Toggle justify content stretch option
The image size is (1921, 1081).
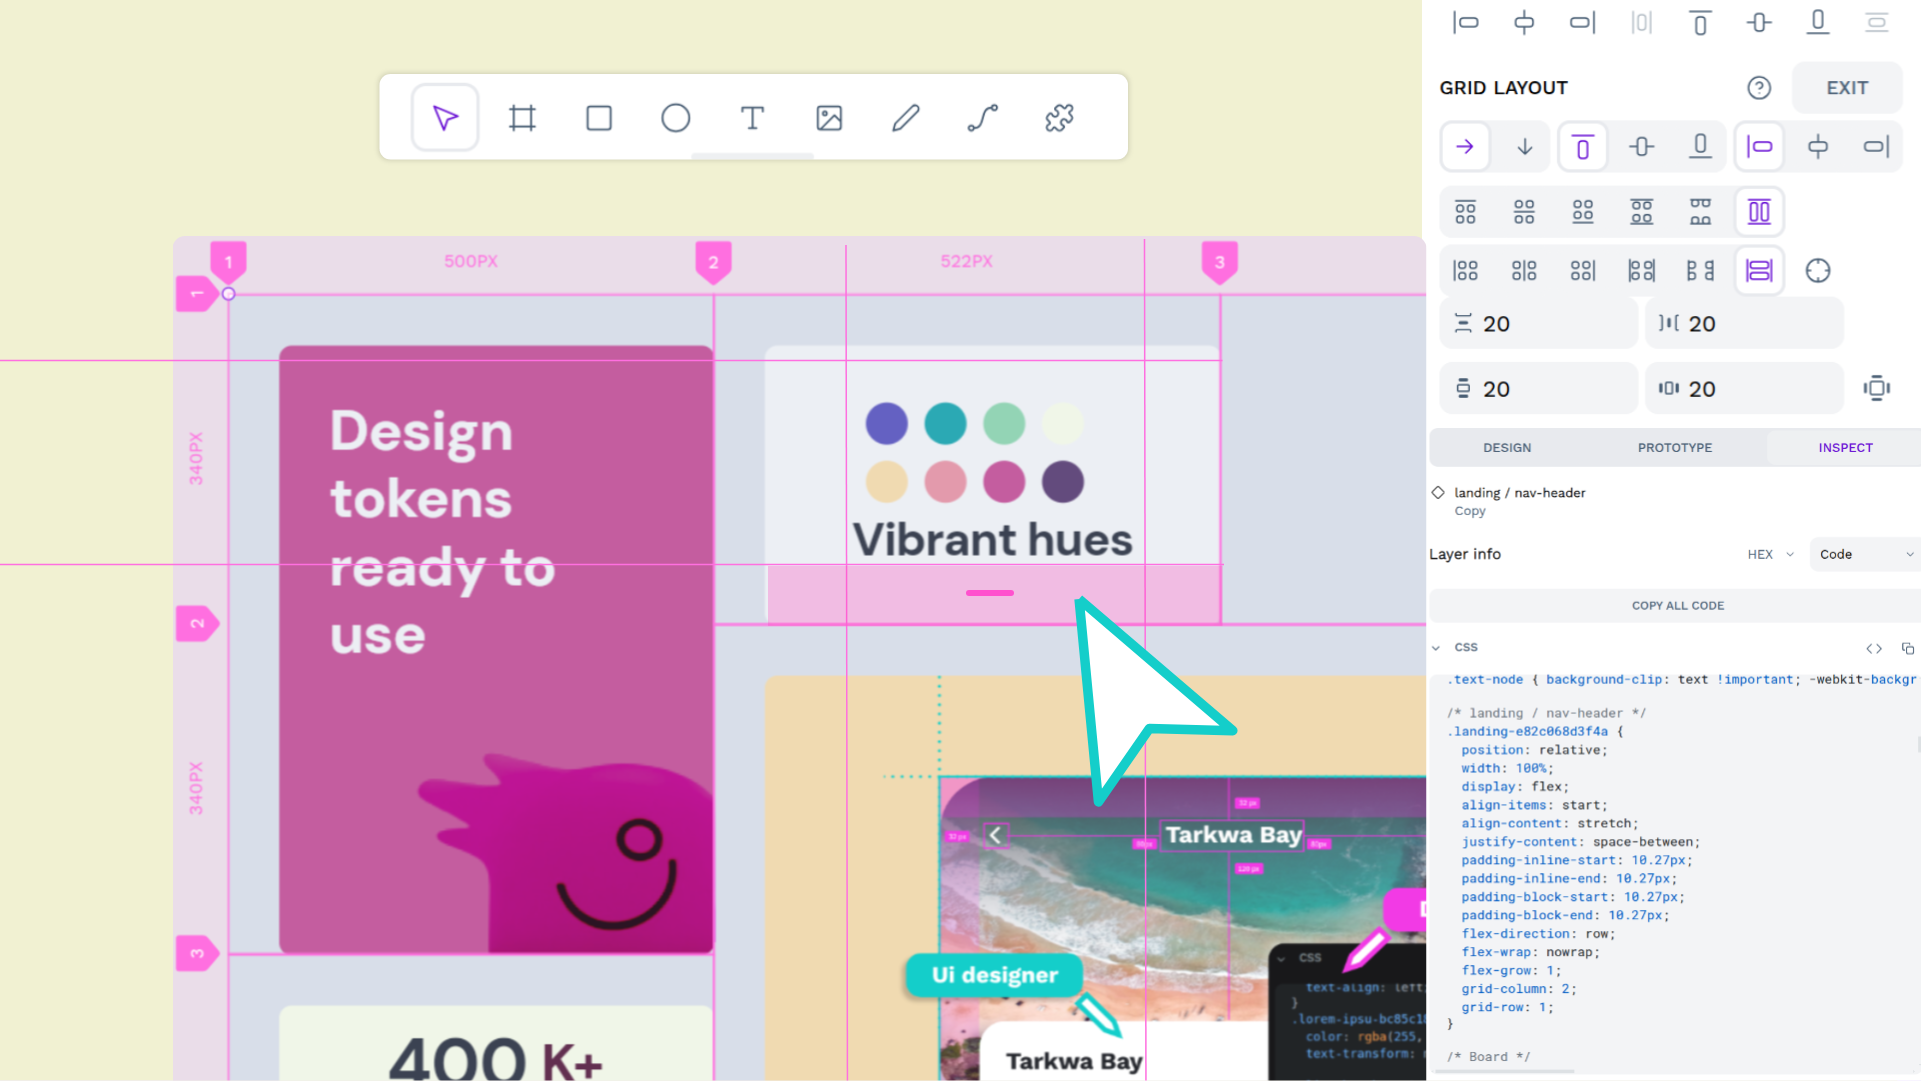click(x=1759, y=271)
